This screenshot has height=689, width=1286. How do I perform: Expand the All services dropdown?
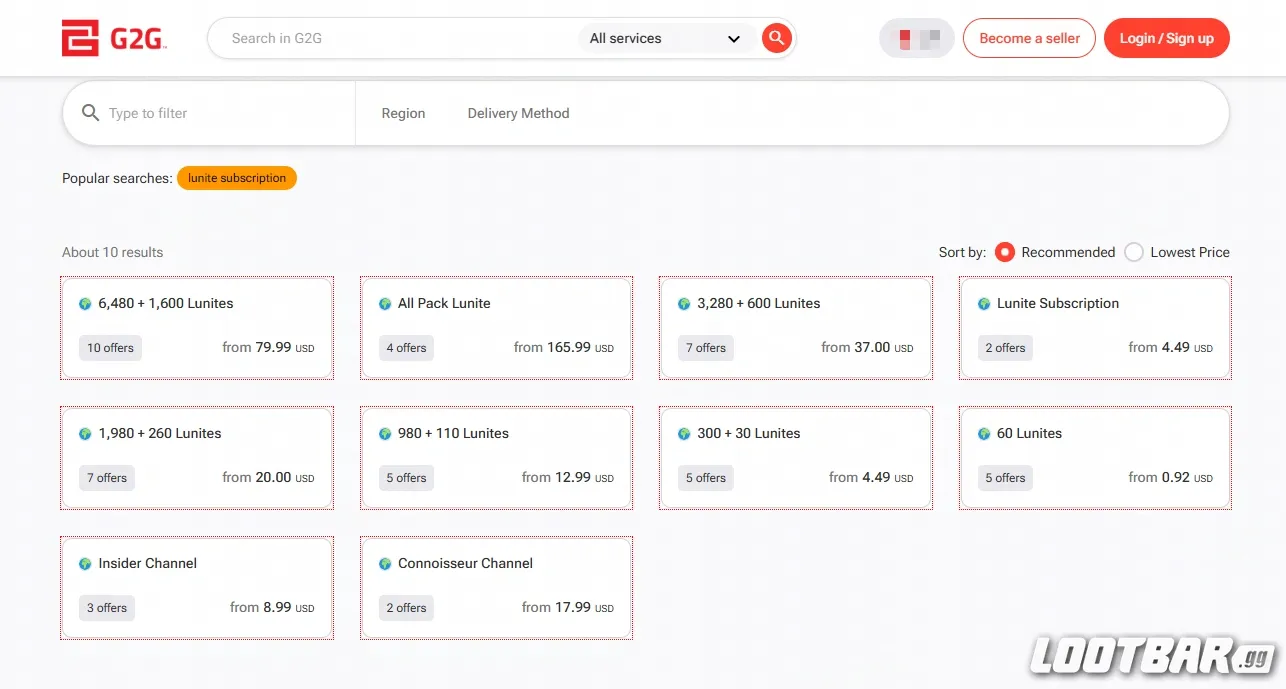[x=664, y=39]
